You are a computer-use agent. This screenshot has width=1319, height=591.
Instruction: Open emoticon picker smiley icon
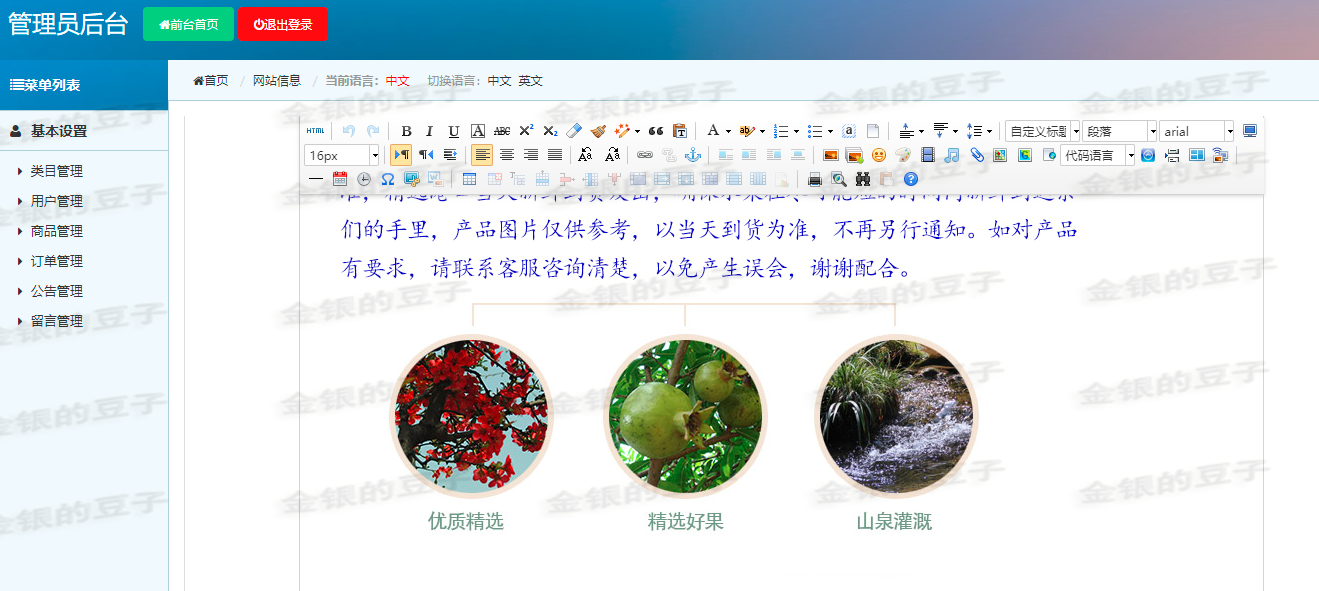coord(879,155)
